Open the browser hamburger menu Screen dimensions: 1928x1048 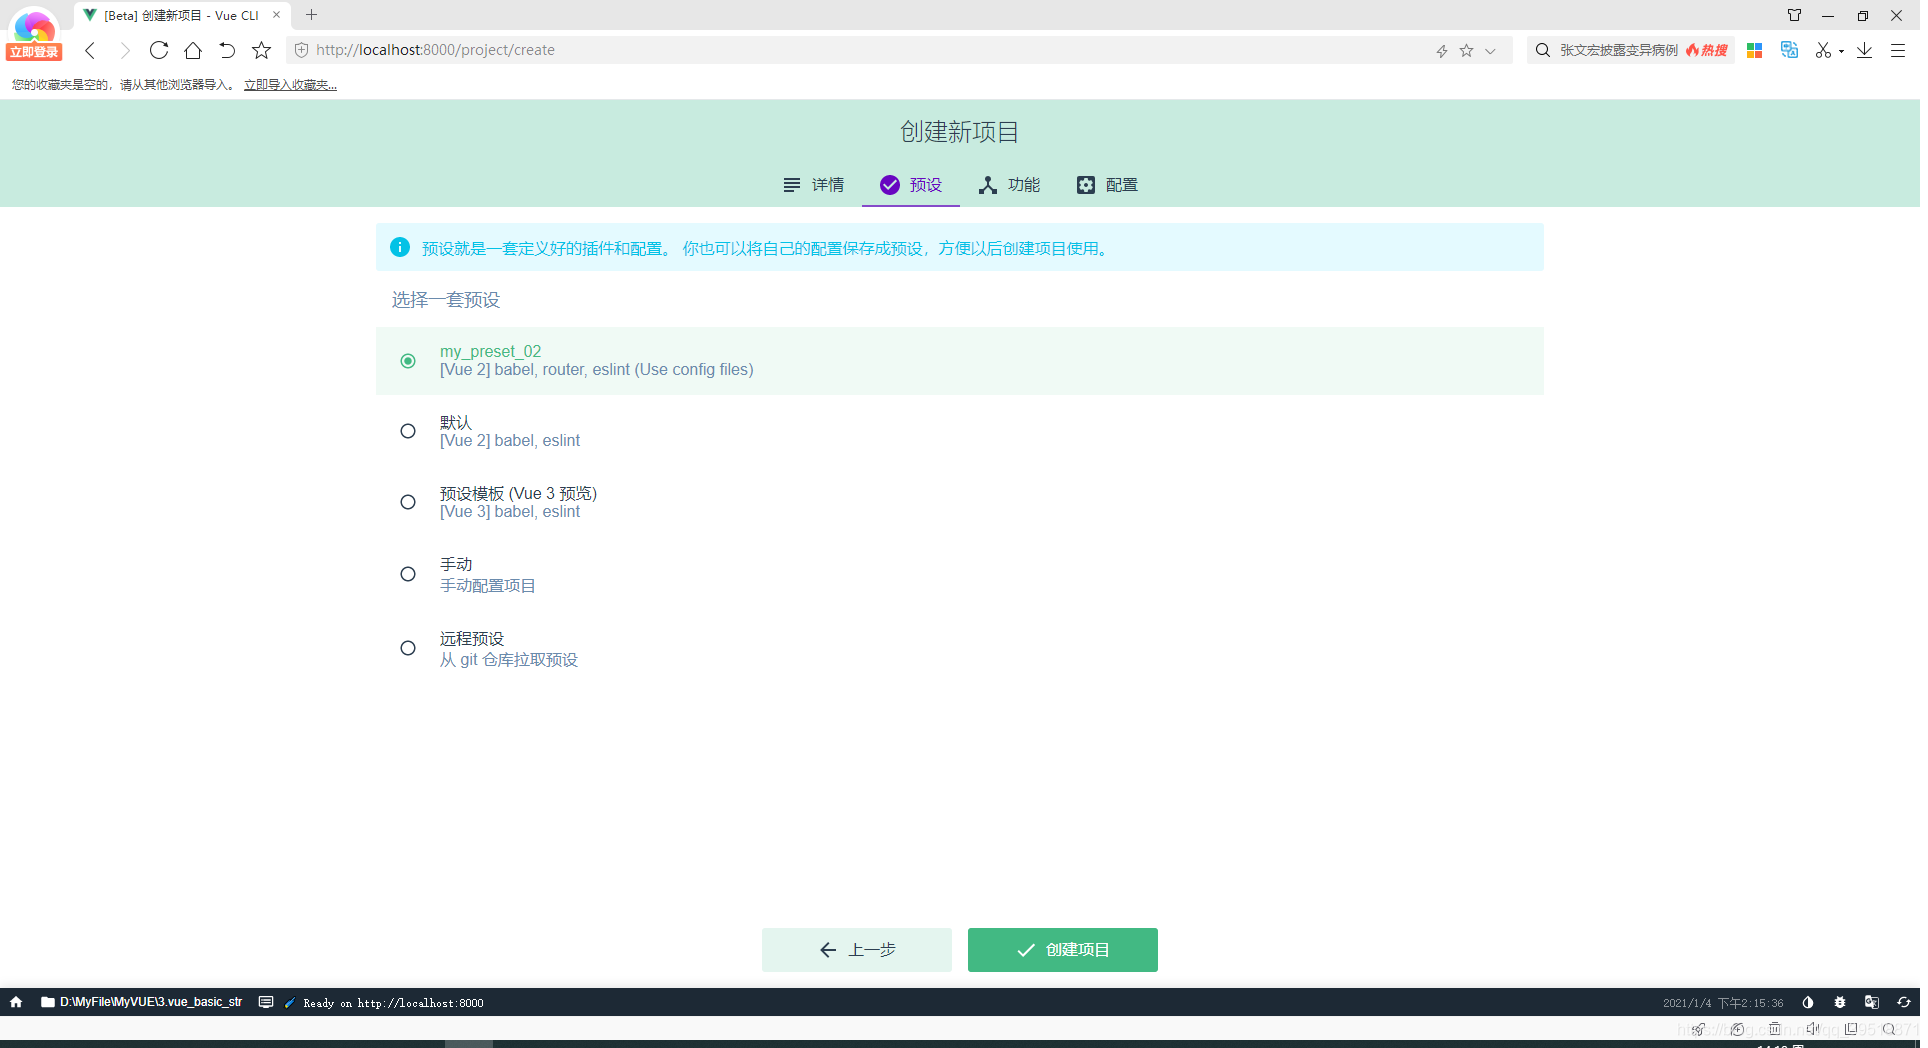click(x=1898, y=50)
